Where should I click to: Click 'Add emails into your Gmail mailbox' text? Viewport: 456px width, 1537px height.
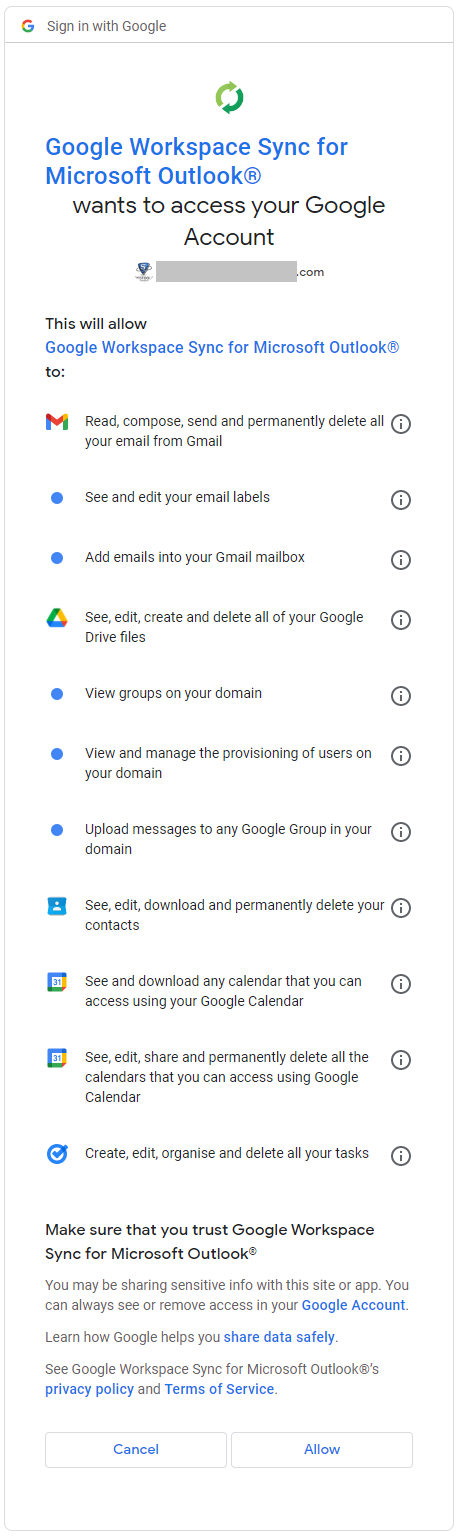(x=195, y=557)
